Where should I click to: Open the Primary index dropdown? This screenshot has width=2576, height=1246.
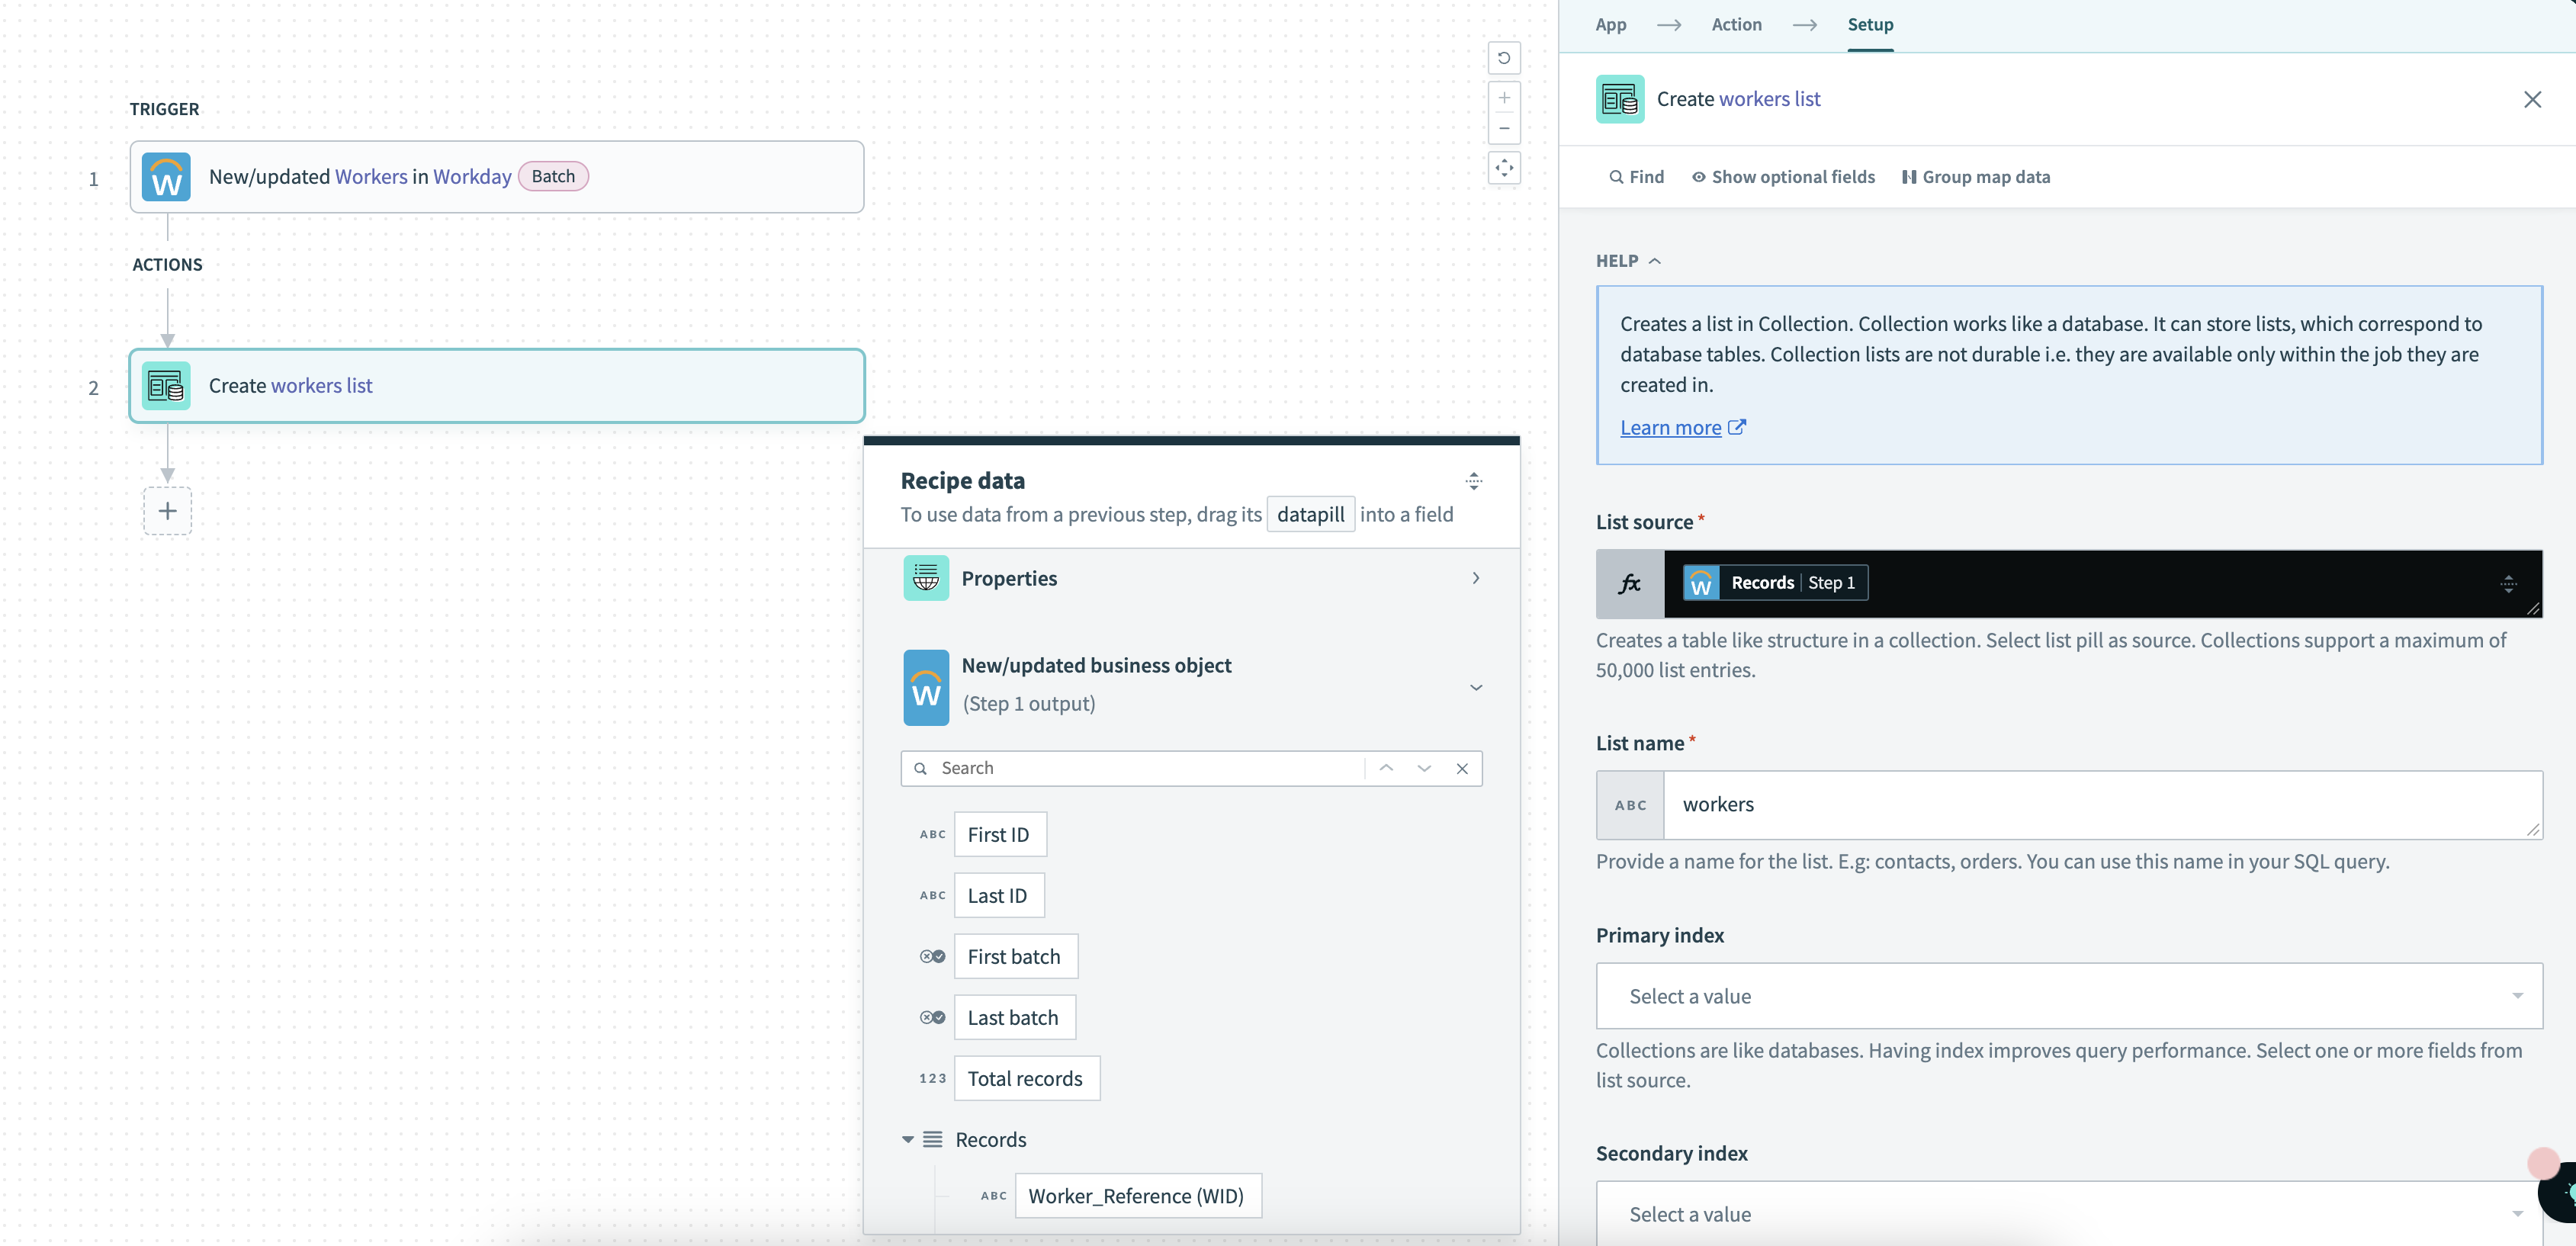[2068, 996]
